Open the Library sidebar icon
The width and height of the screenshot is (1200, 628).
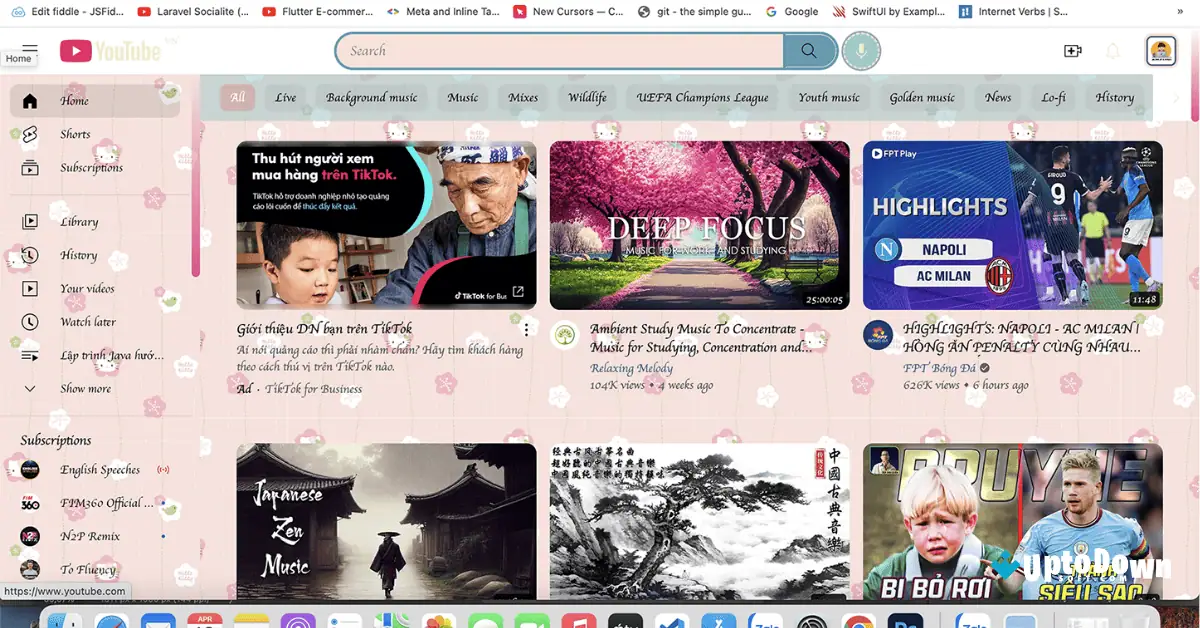pyautogui.click(x=30, y=221)
